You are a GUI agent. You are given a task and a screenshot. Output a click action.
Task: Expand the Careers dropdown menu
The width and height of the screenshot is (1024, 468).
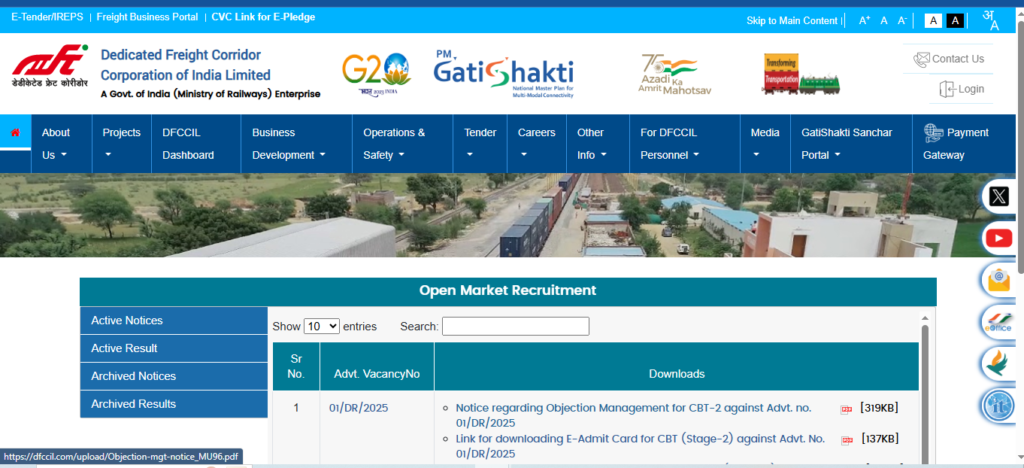click(x=536, y=143)
